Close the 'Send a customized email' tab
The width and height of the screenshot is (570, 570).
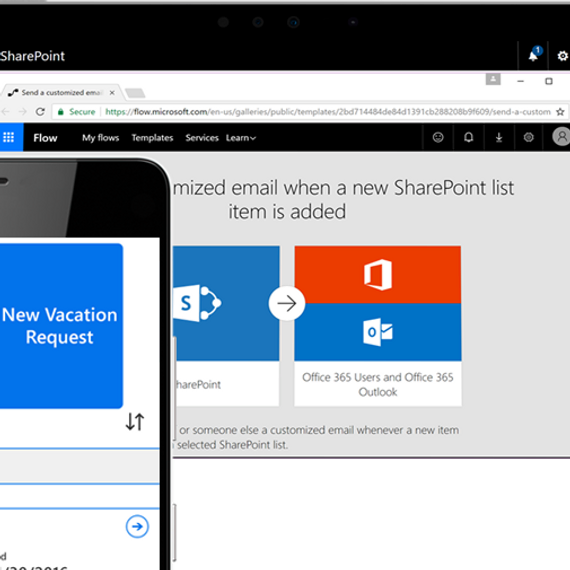pyautogui.click(x=112, y=93)
